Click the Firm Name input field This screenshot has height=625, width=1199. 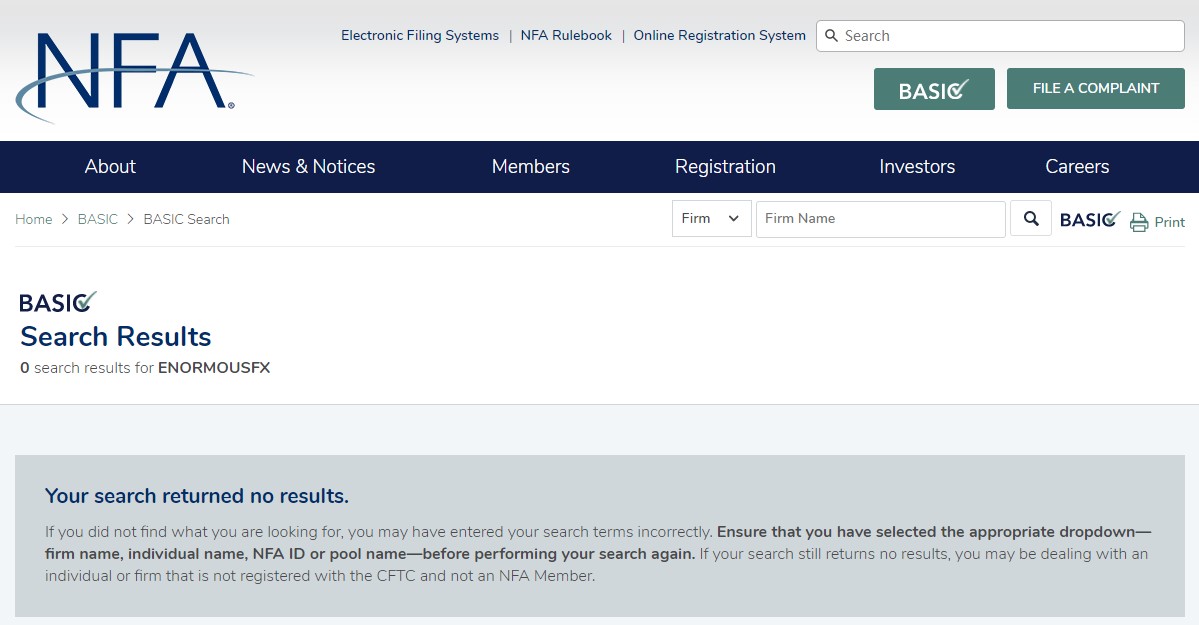pyautogui.click(x=880, y=219)
